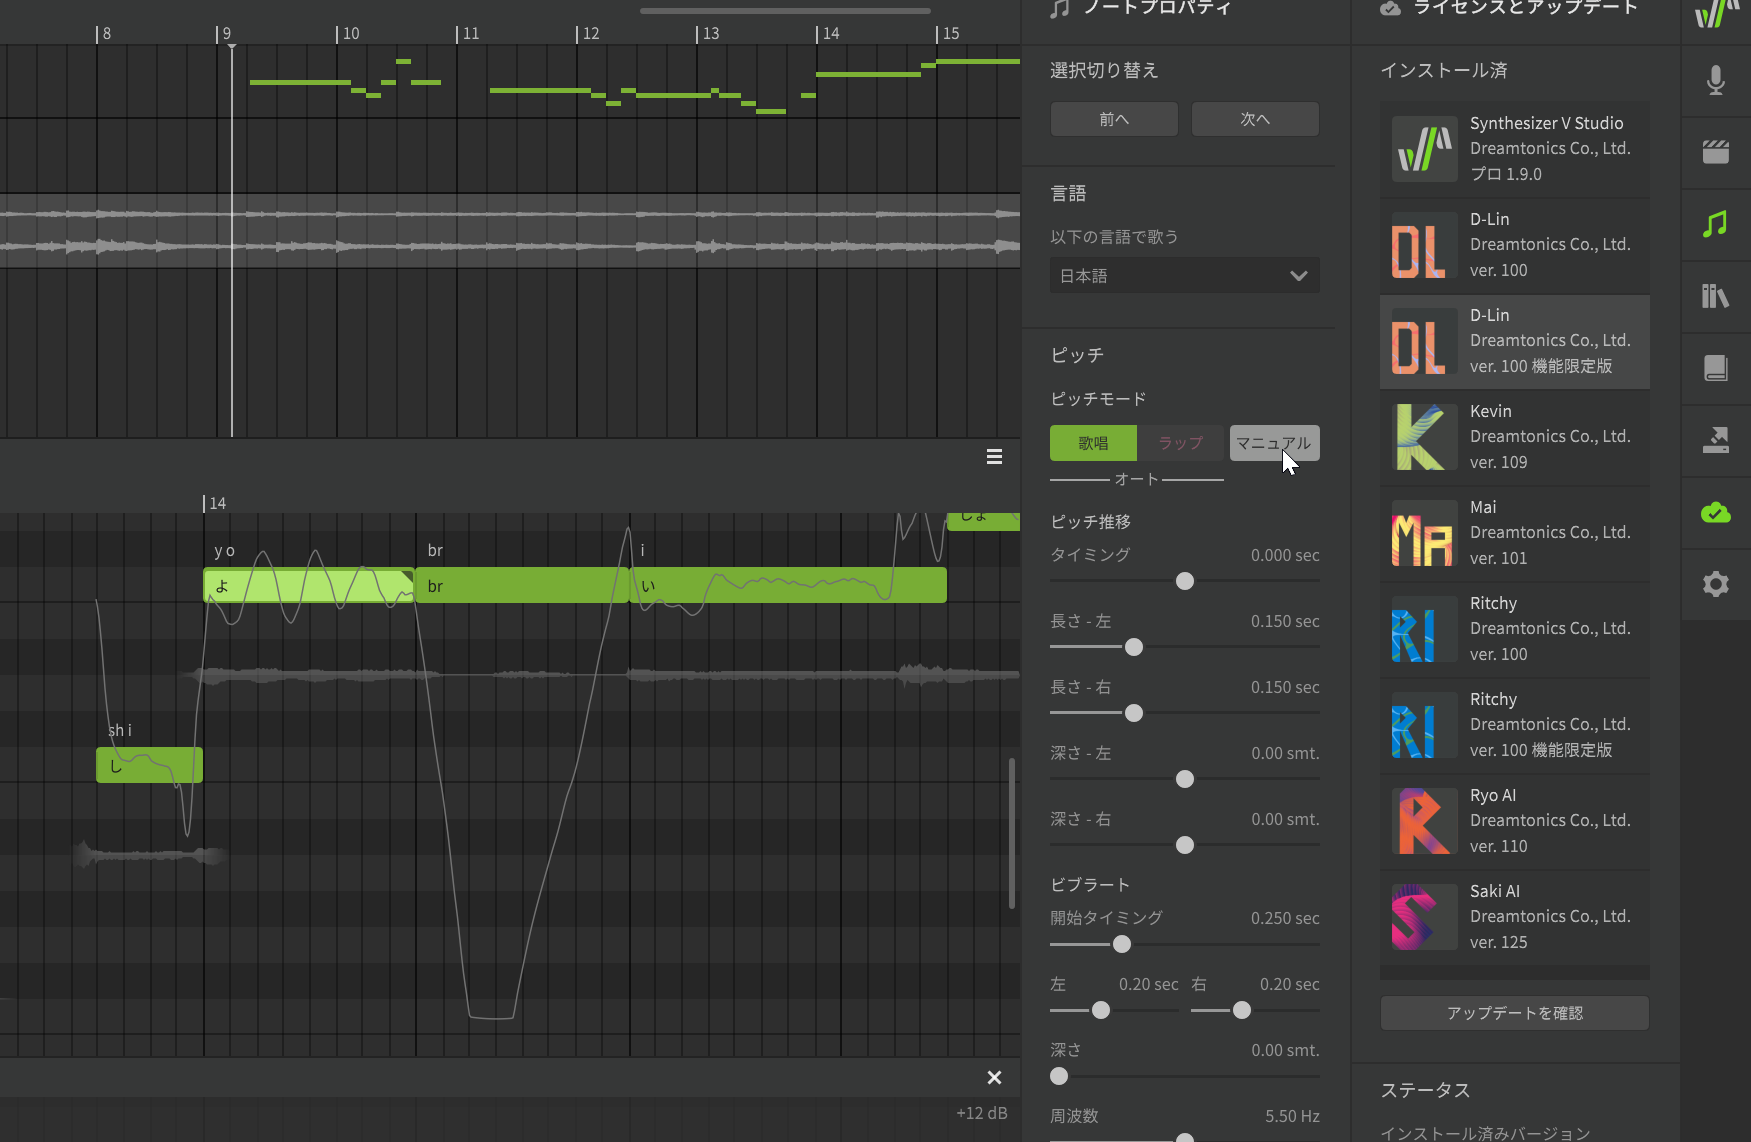This screenshot has width=1751, height=1142.
Task: Open the license cloud-check panel icon
Action: click(1716, 512)
